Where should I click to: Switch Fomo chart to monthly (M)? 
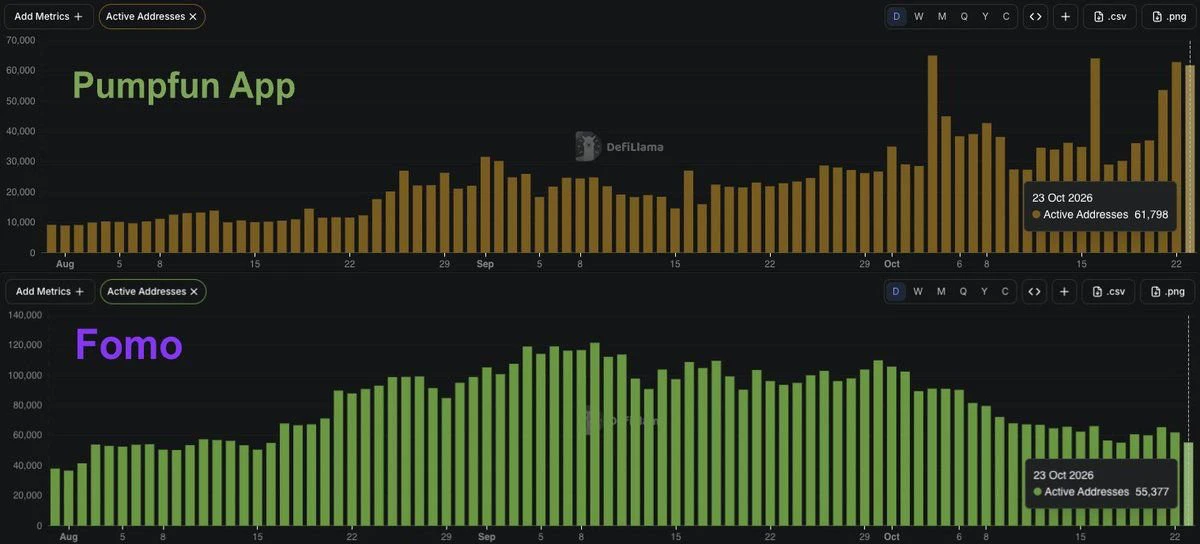(x=941, y=291)
